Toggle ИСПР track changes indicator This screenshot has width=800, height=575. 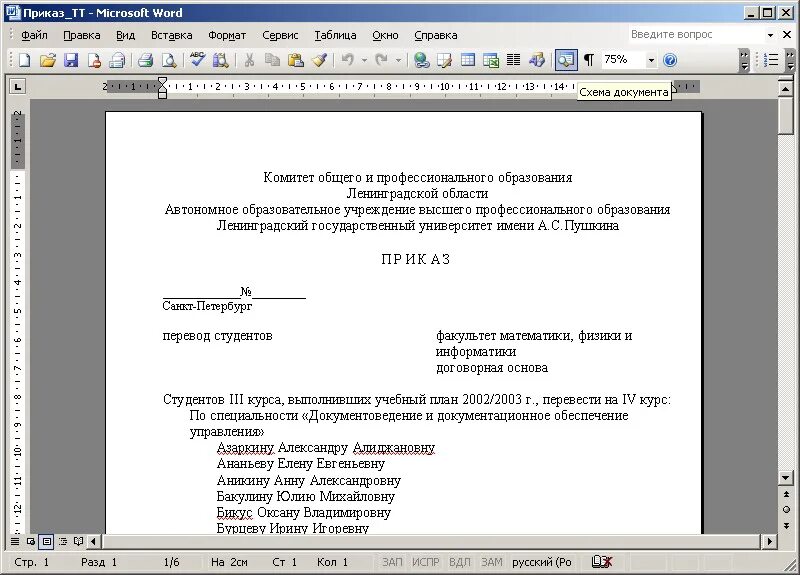[426, 562]
